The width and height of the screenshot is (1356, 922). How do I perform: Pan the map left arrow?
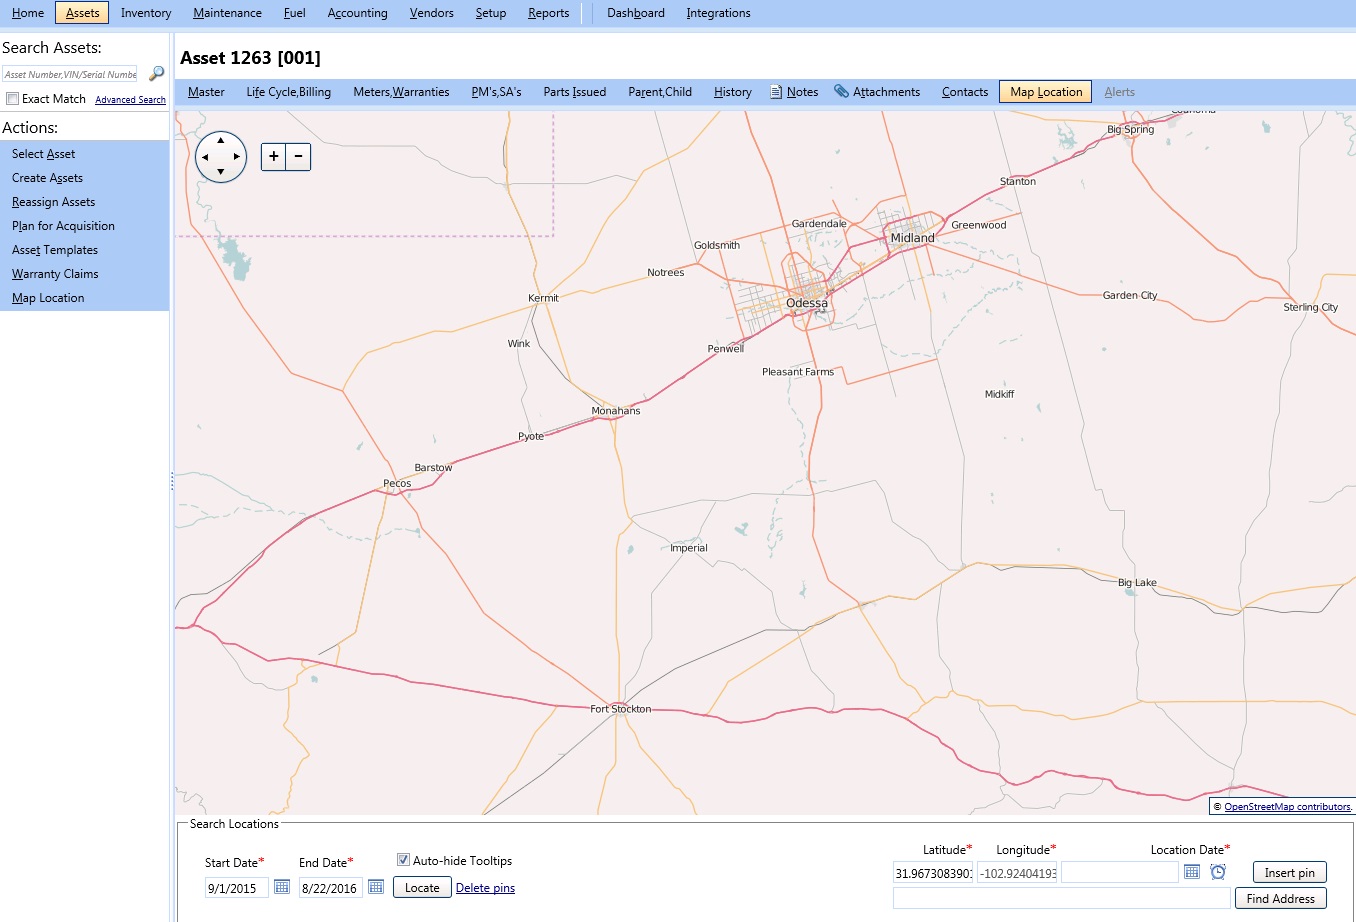[205, 157]
